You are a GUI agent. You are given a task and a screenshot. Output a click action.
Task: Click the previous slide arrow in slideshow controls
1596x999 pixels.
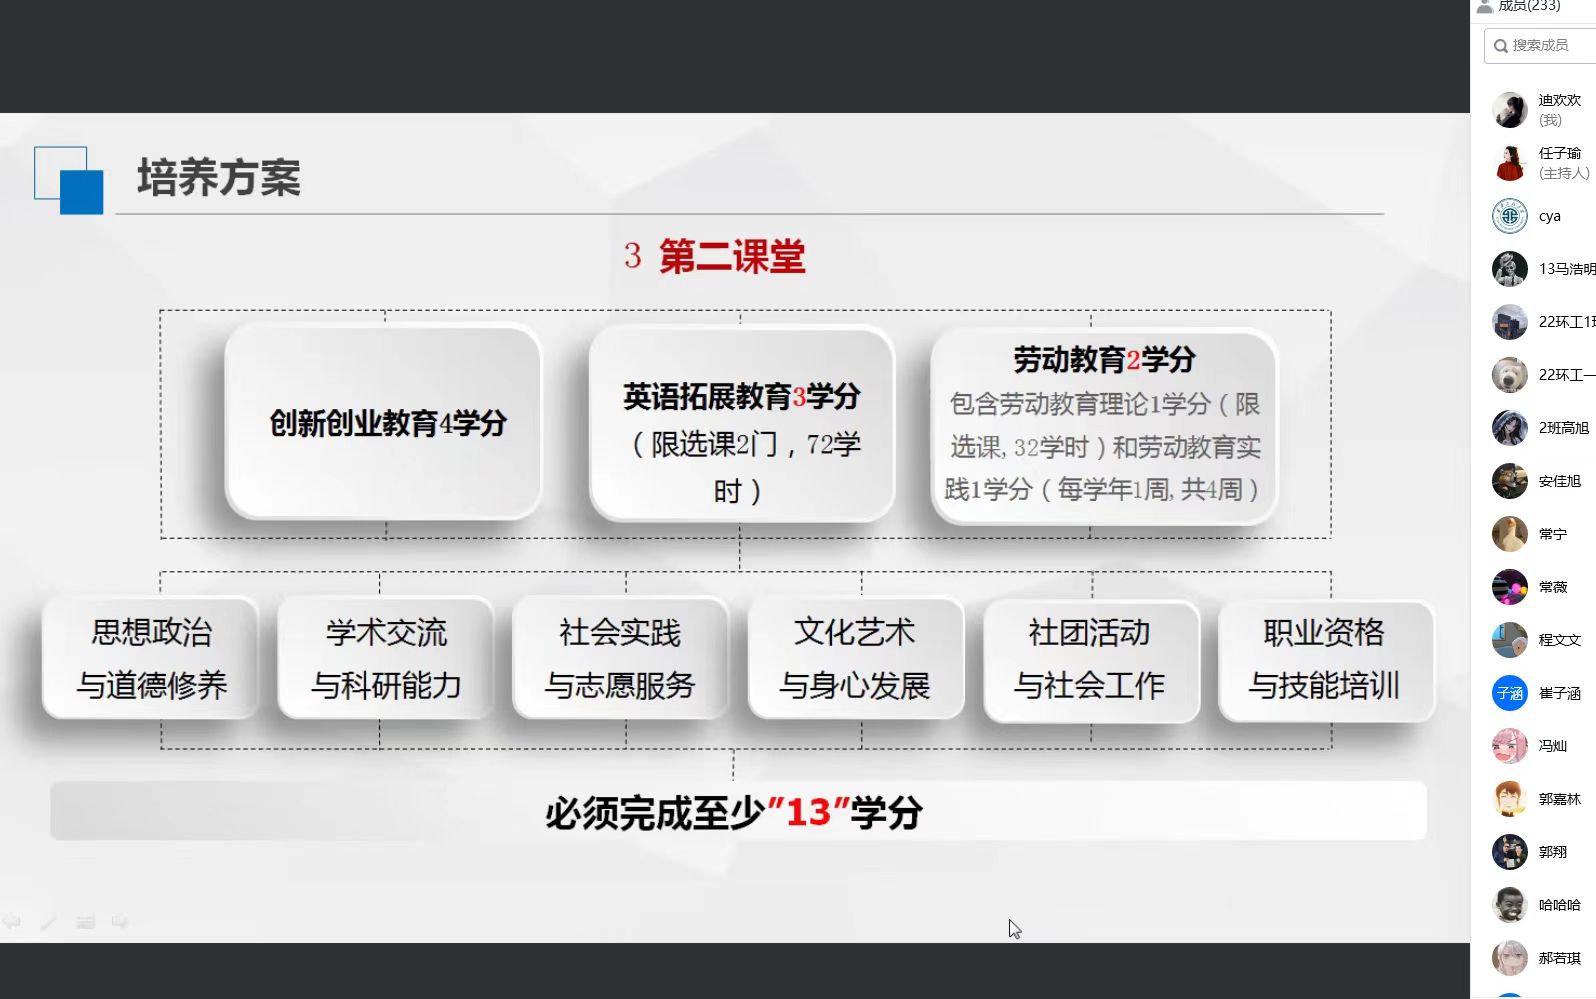pyautogui.click(x=12, y=922)
